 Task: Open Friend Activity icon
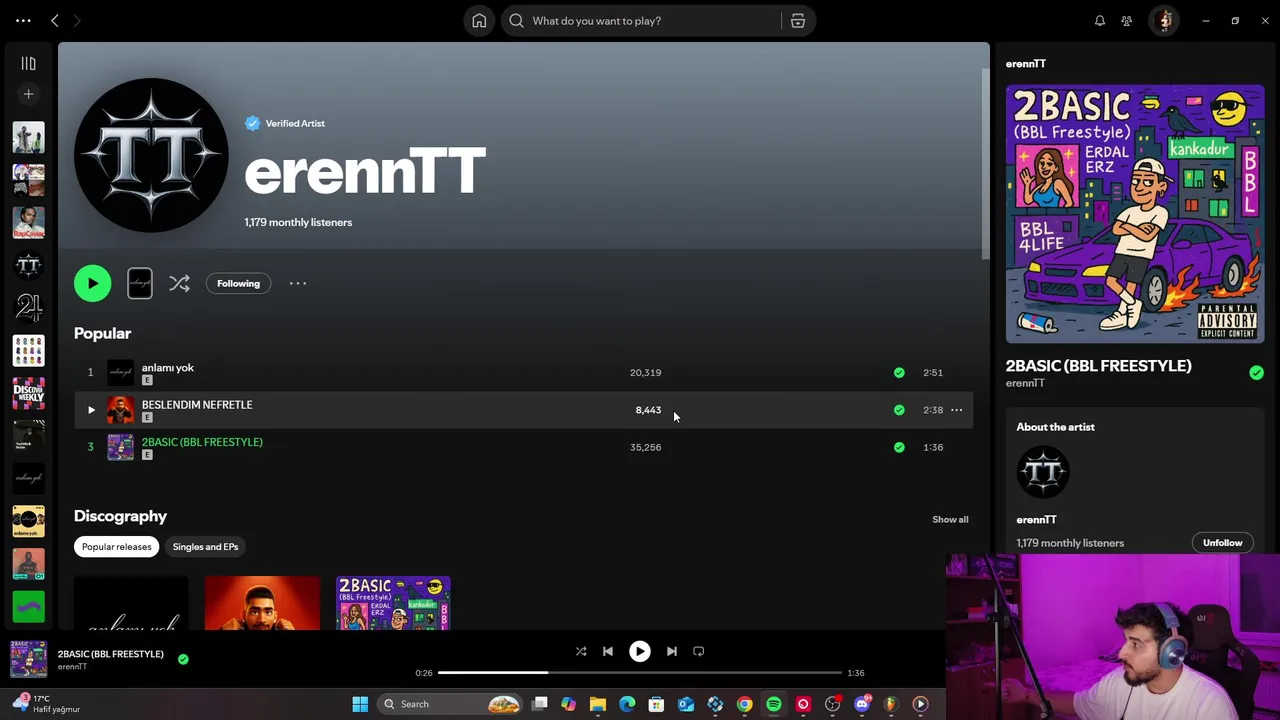[1127, 20]
